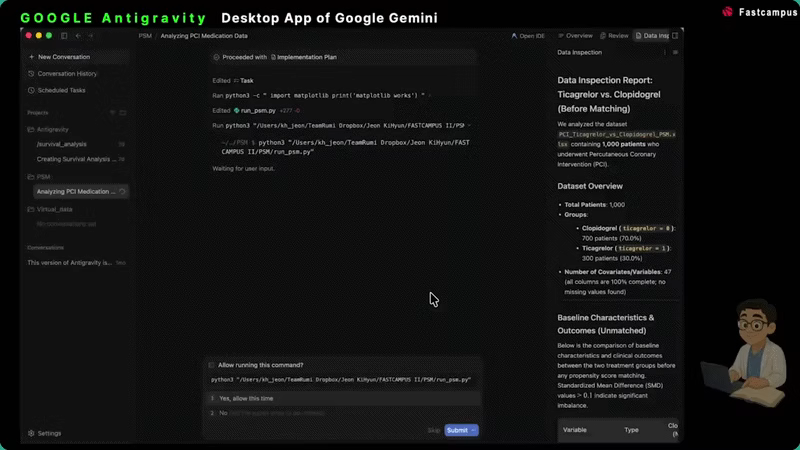Open Settings
Image resolution: width=800 pixels, height=450 pixels.
[45, 433]
